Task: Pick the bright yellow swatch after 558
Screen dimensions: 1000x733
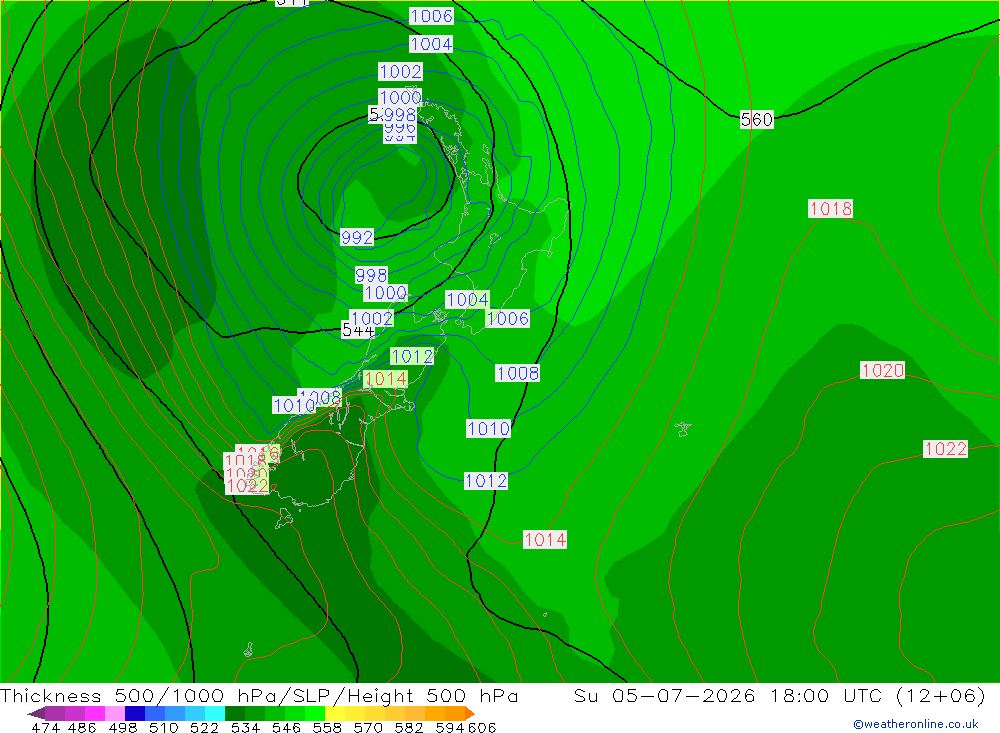Action: pos(335,713)
